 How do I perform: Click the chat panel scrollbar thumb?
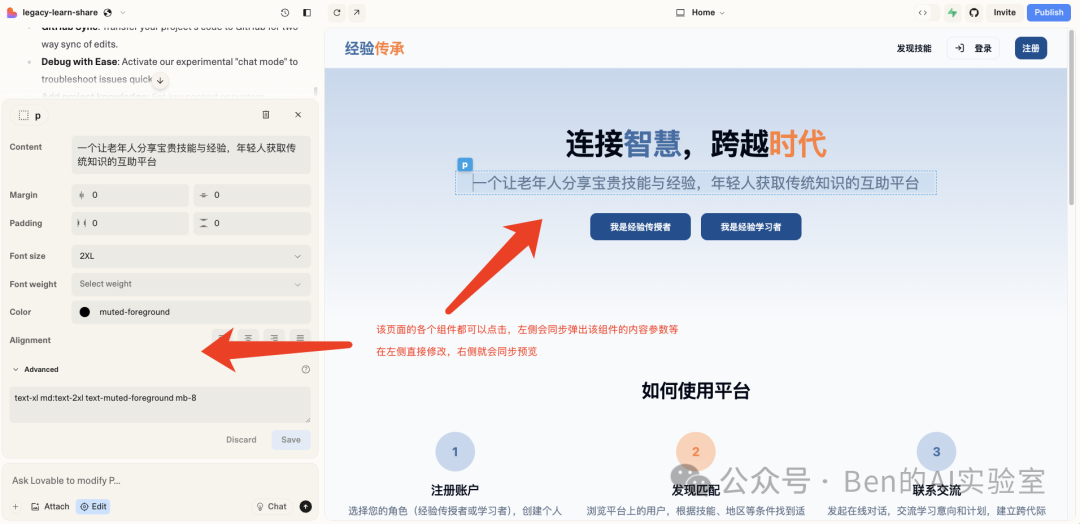pos(316,91)
